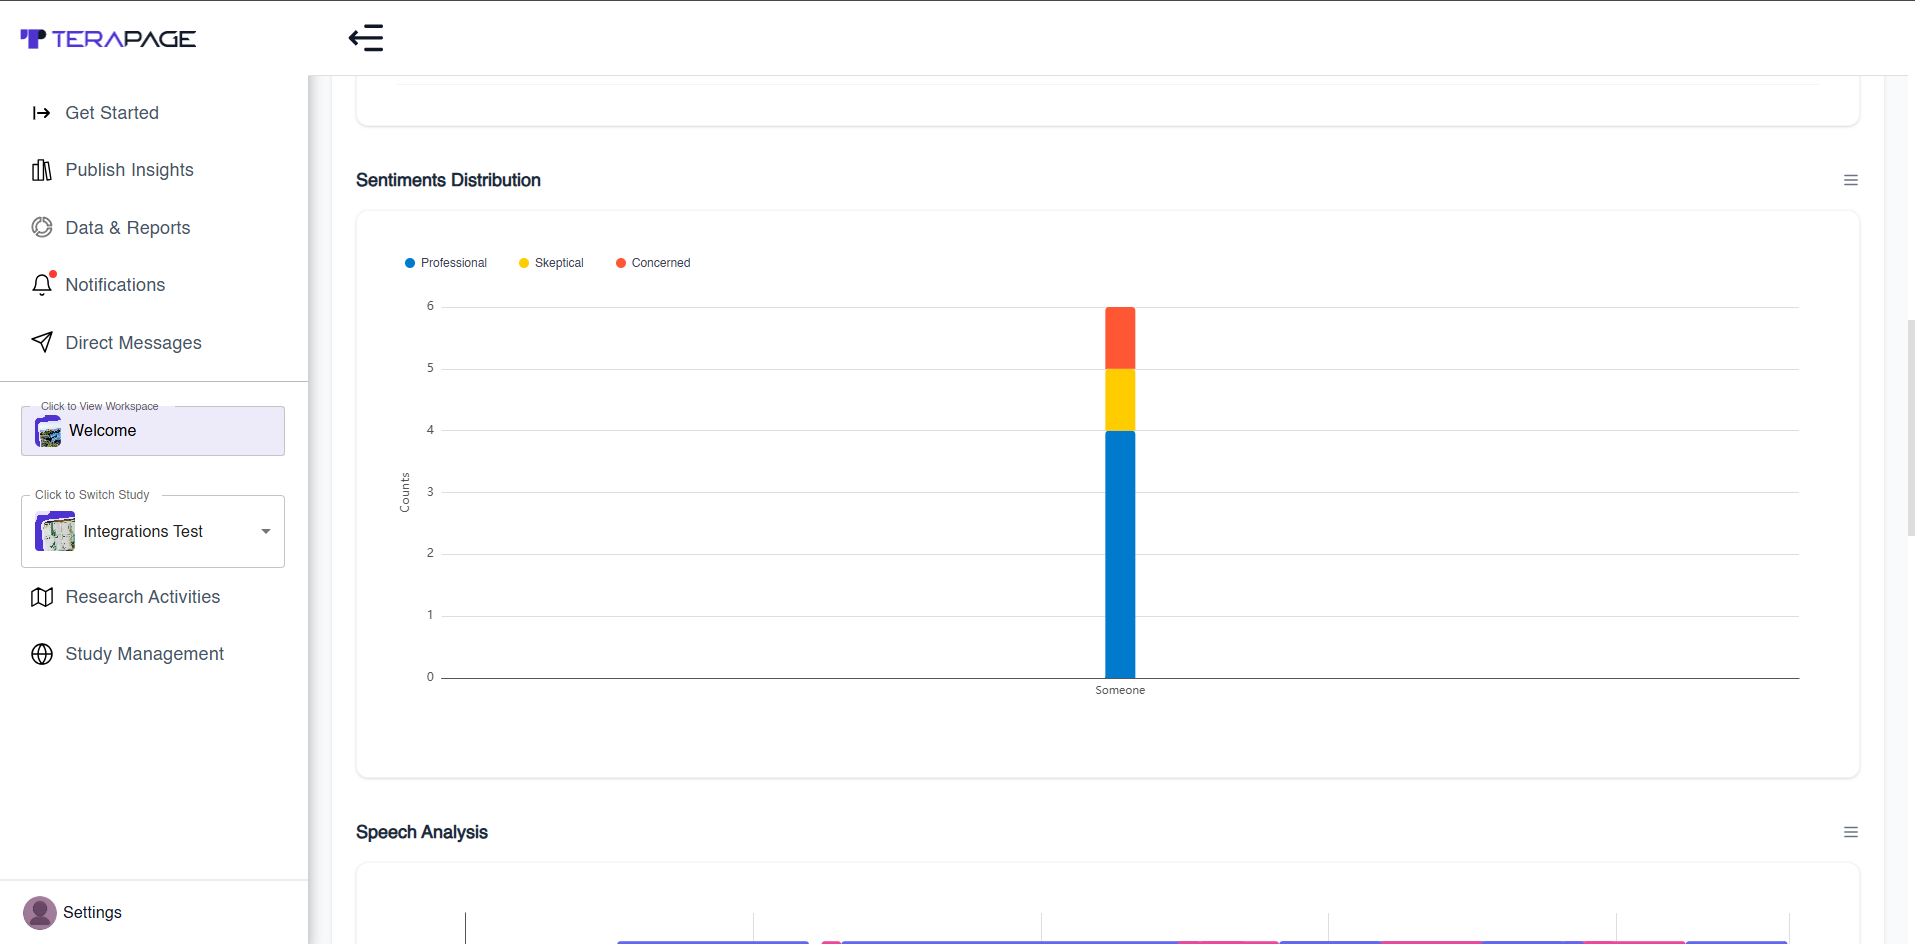Click the Terapage logo
The width and height of the screenshot is (1915, 944).
(108, 39)
